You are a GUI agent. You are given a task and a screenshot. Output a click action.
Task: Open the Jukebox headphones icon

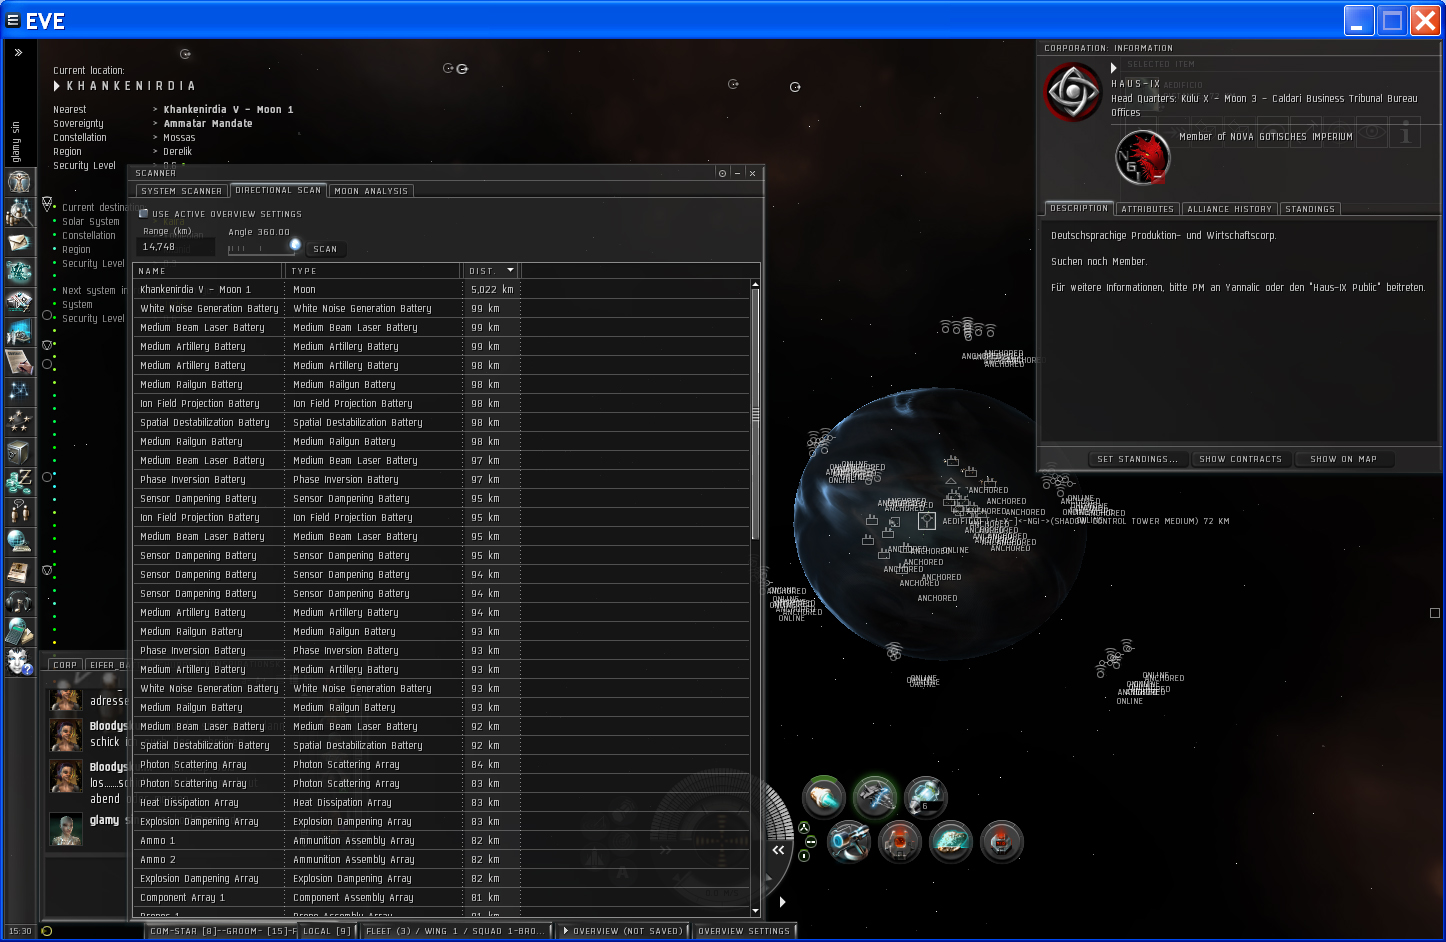coord(19,601)
